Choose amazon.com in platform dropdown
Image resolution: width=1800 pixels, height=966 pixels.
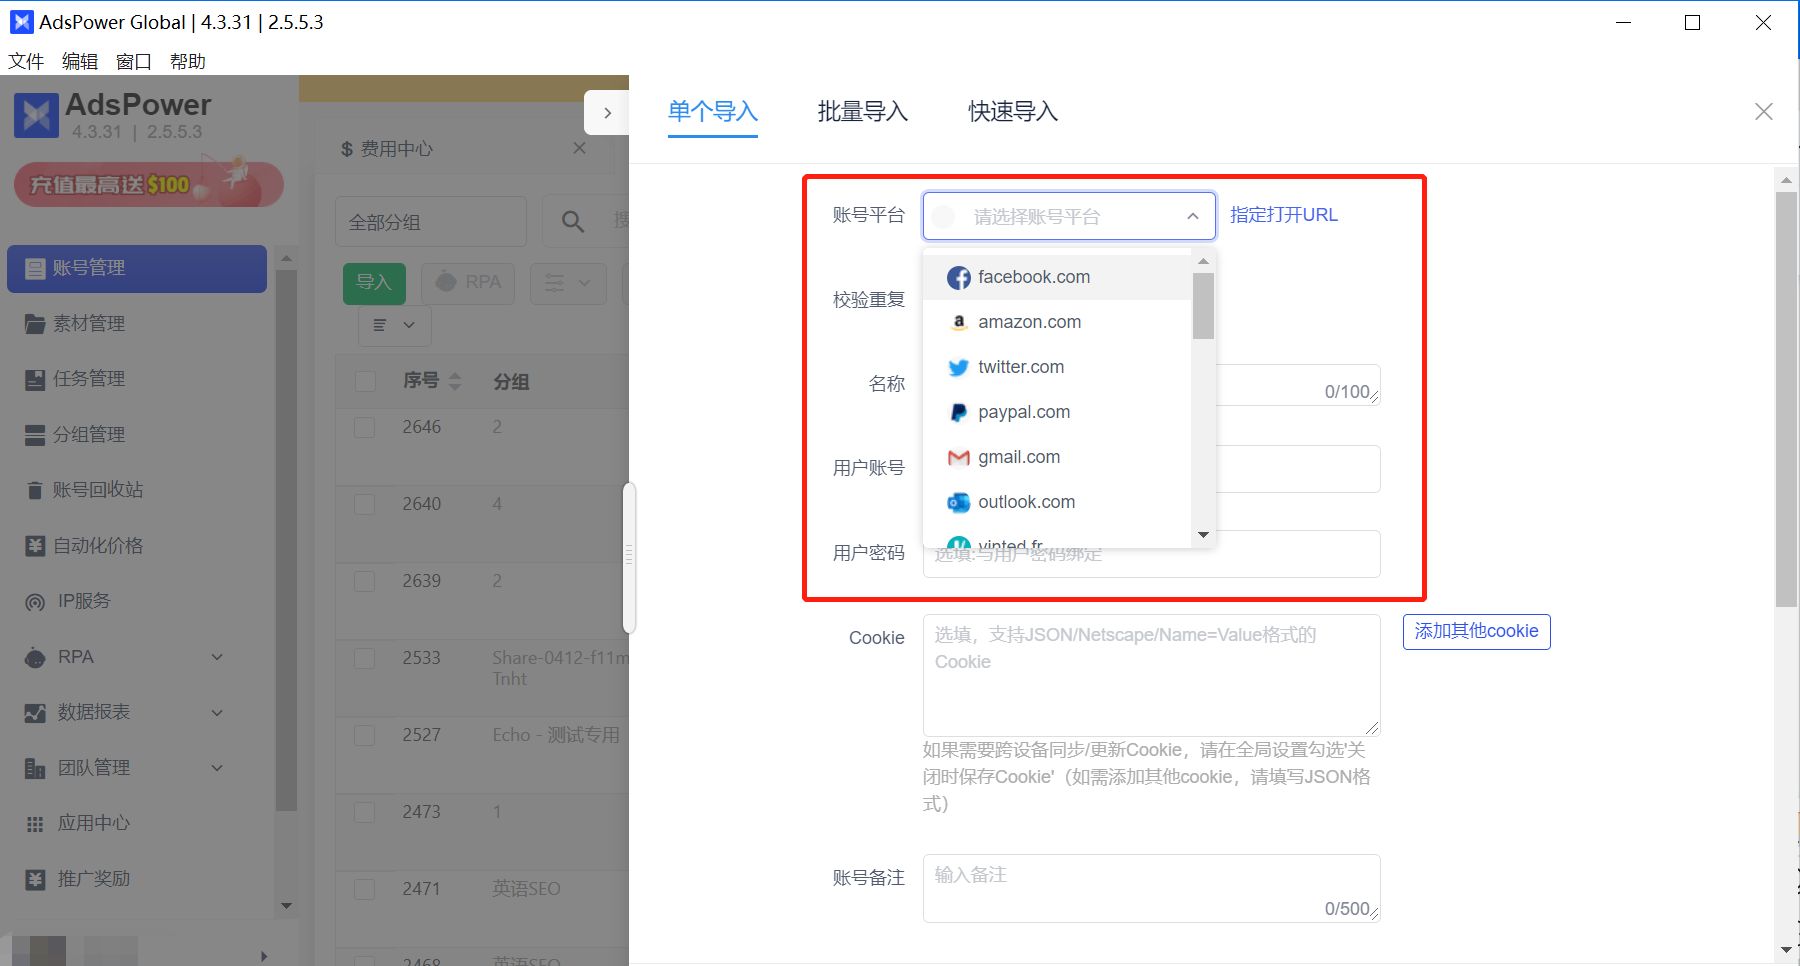[1057, 322]
